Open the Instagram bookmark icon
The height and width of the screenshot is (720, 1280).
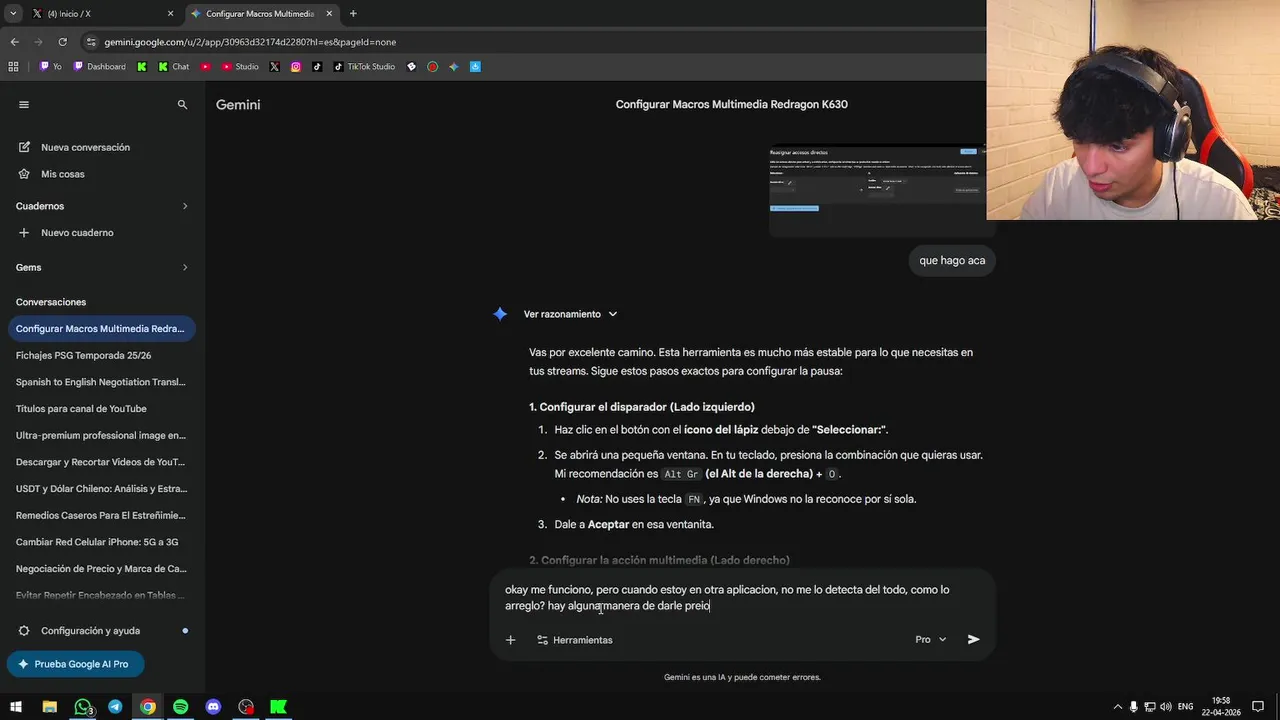click(x=296, y=67)
